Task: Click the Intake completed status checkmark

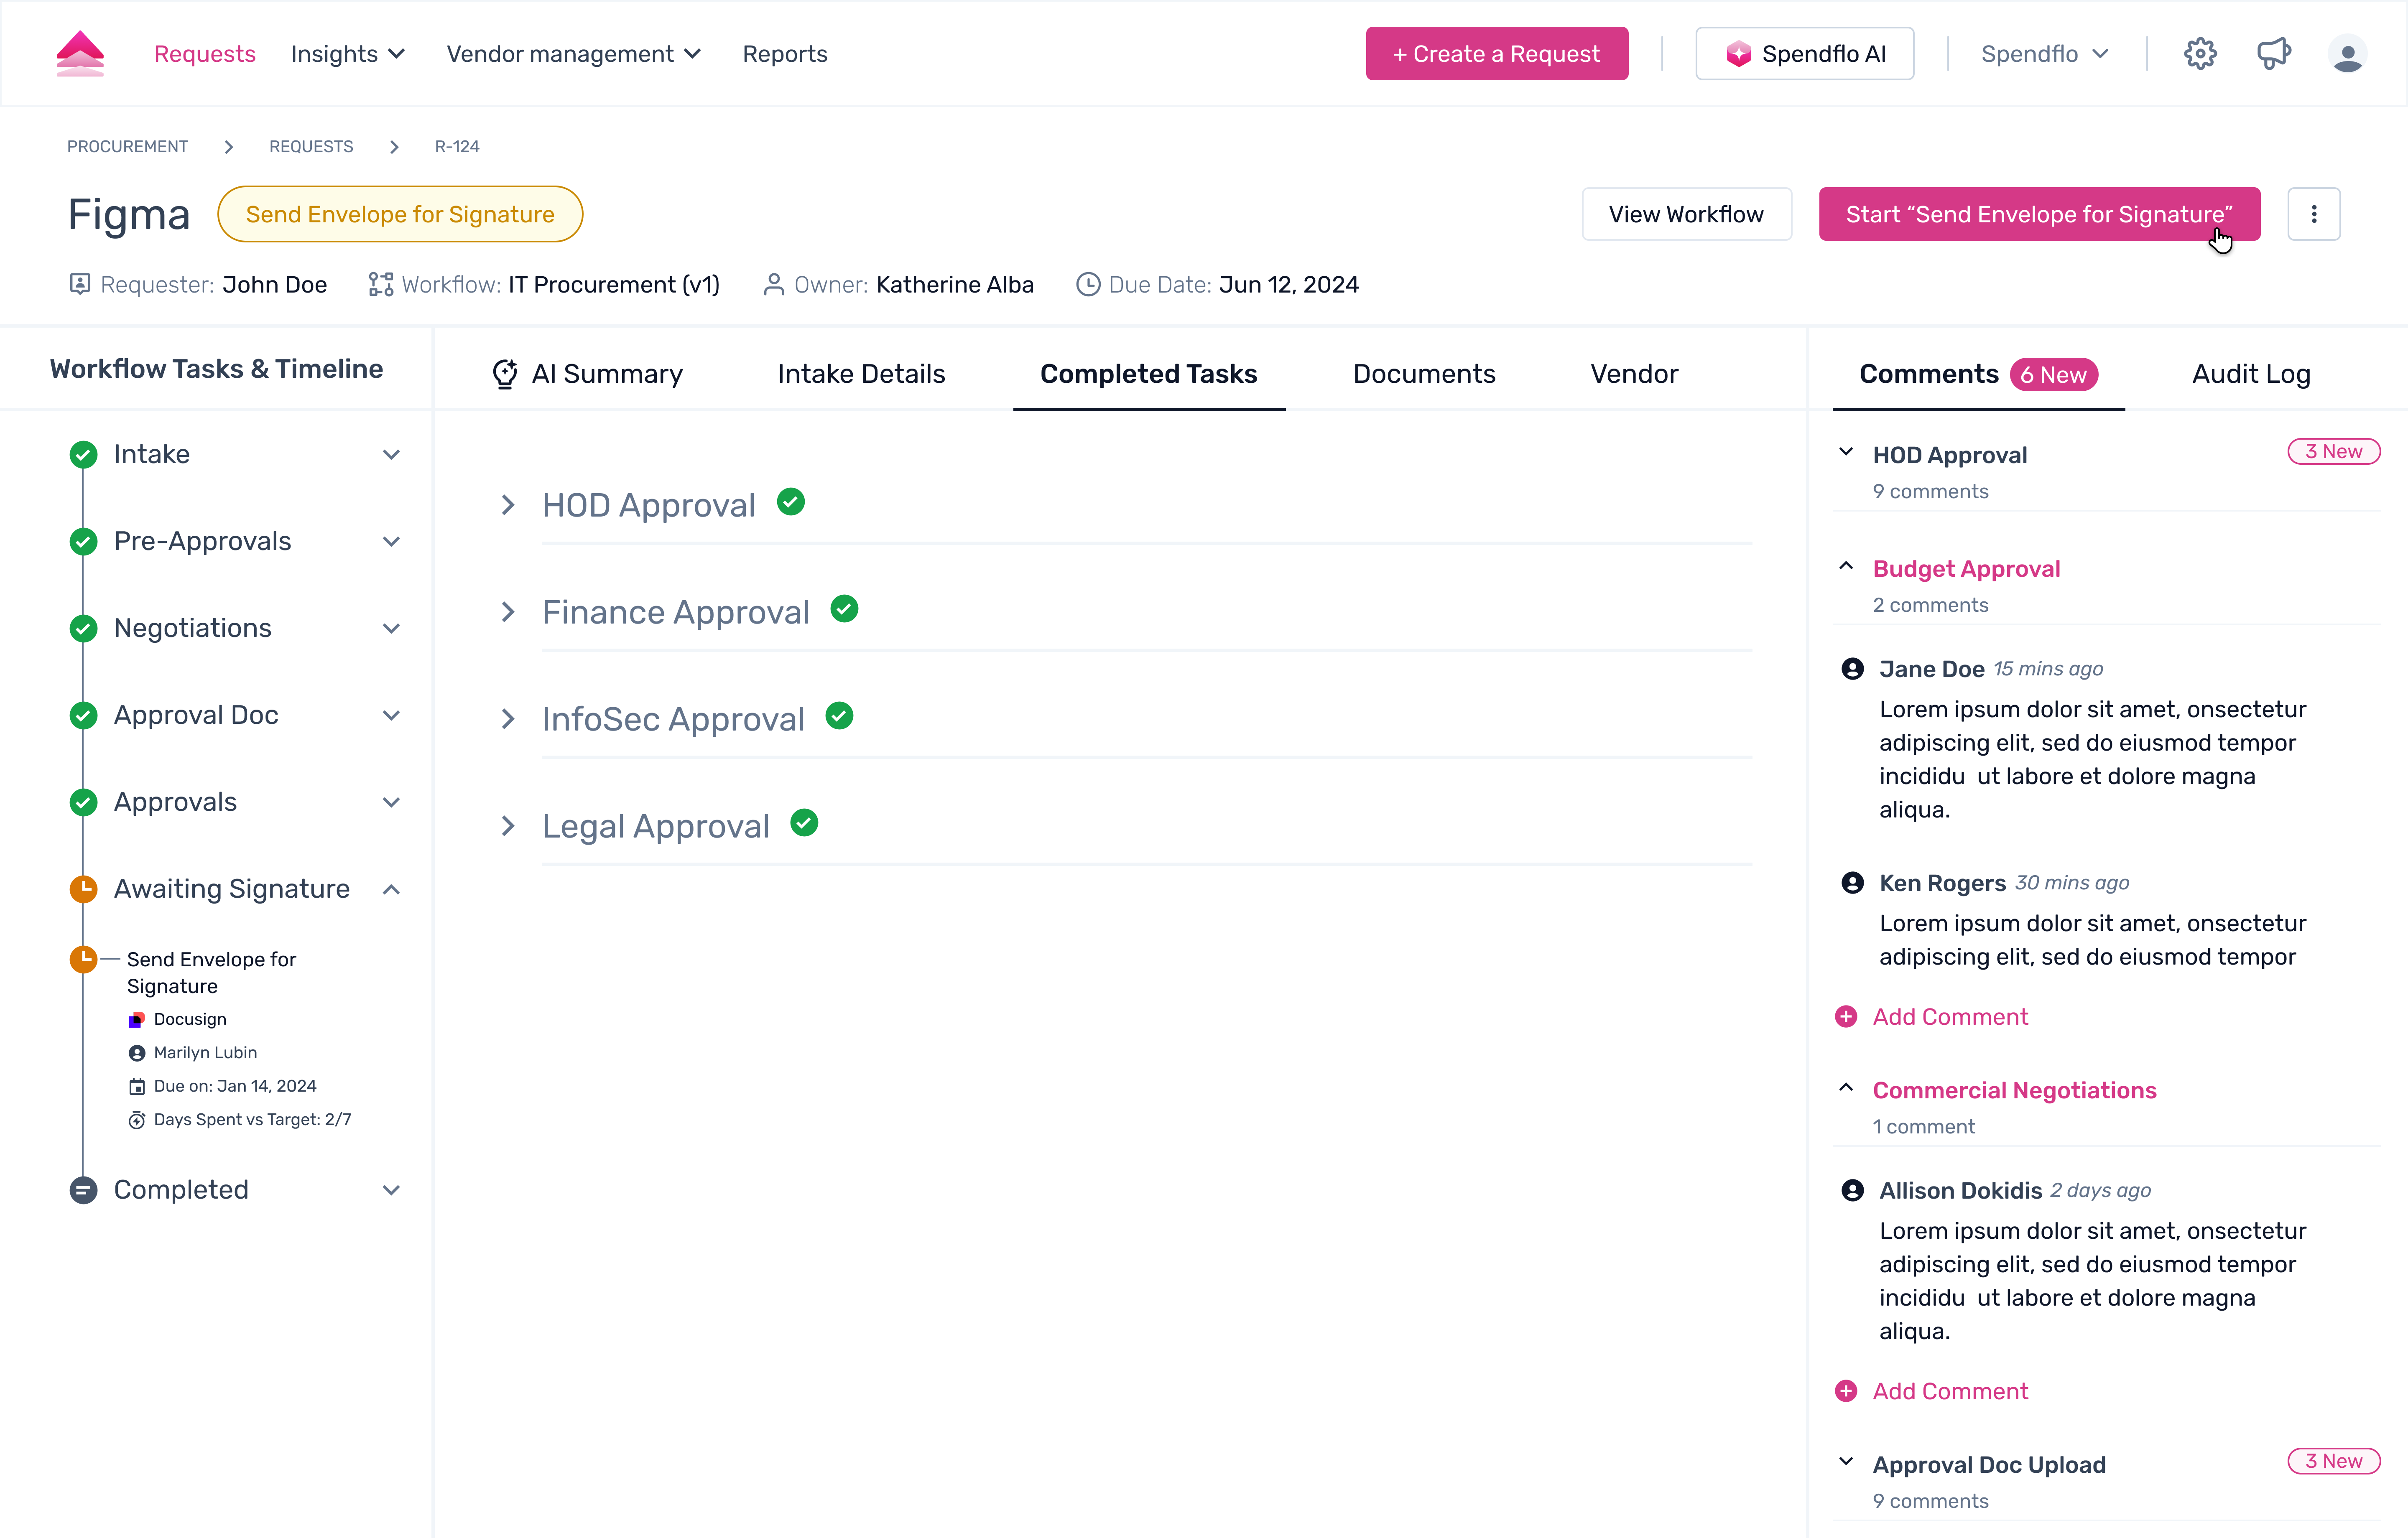Action: (x=83, y=455)
